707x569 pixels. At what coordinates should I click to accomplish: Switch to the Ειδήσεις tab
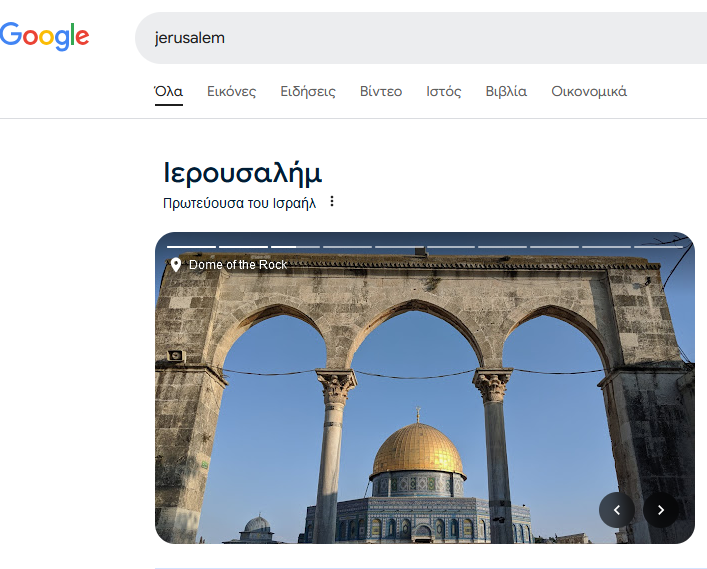pyautogui.click(x=308, y=92)
